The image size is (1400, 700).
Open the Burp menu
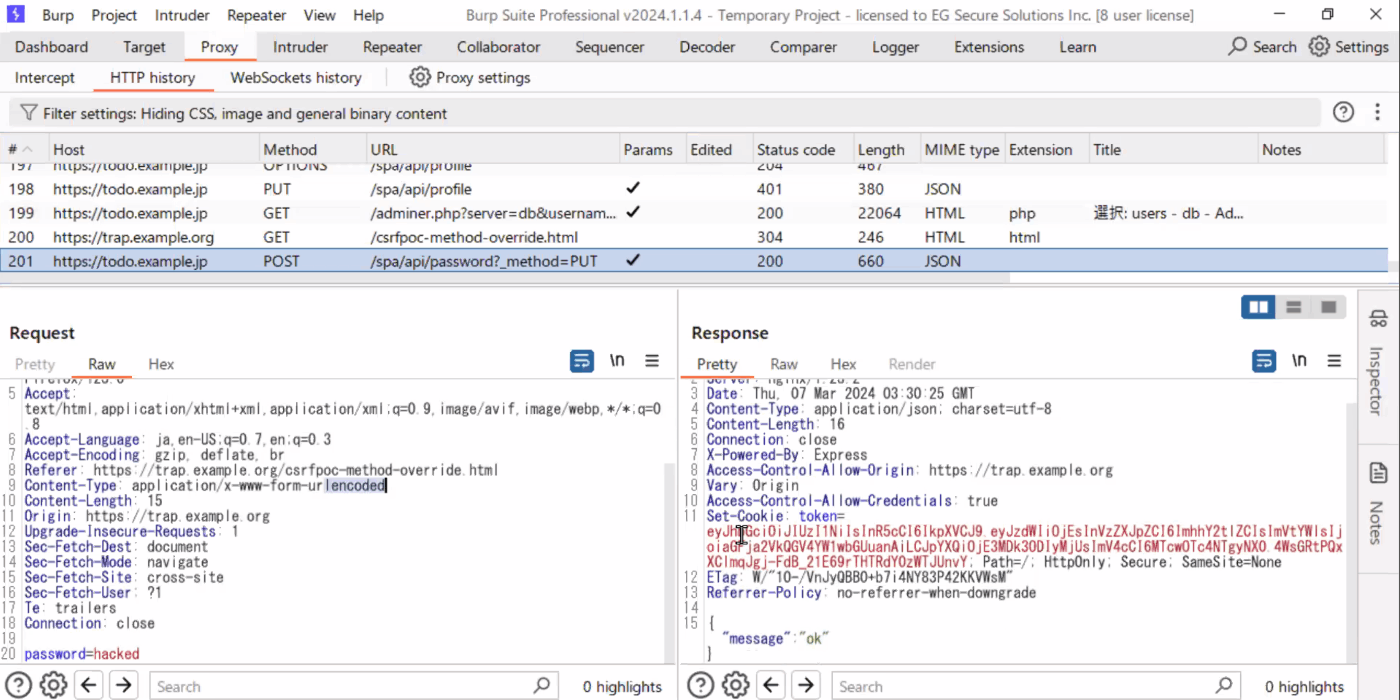pos(57,15)
